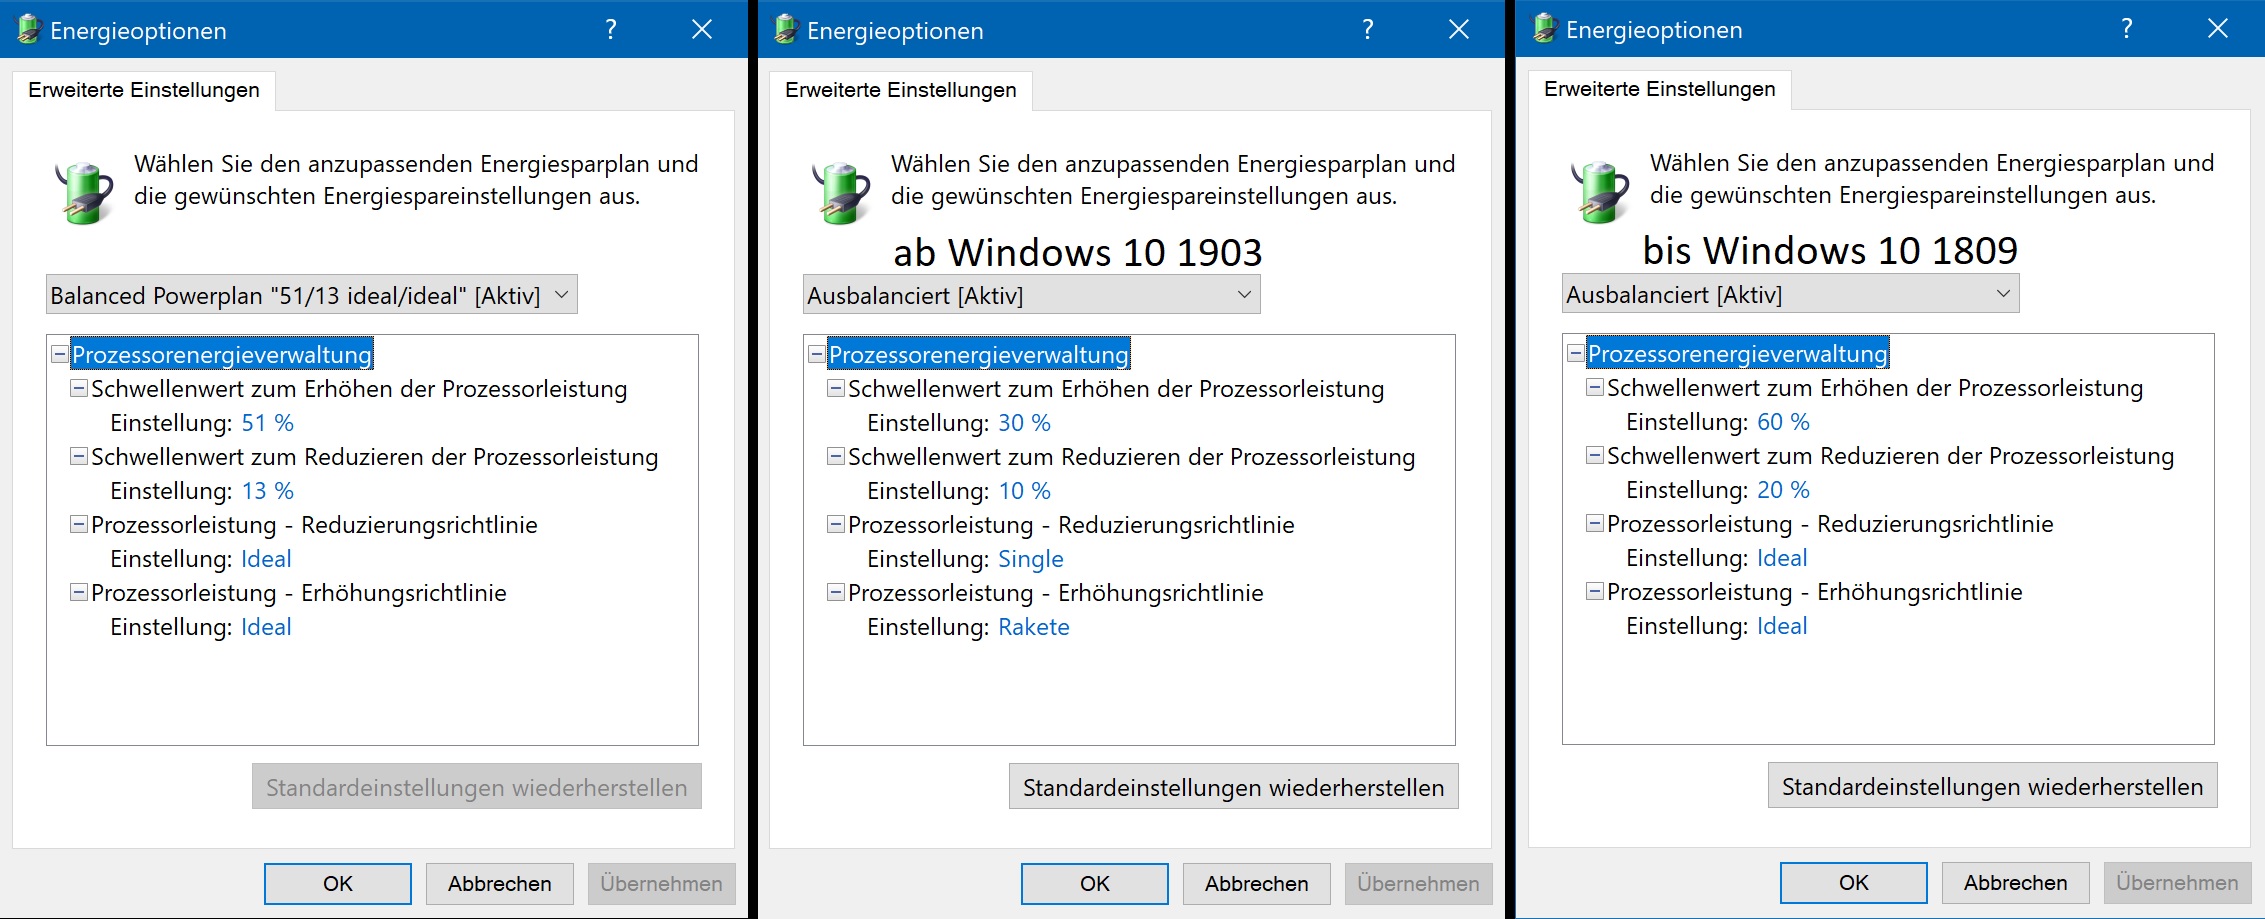Viewport: 2265px width, 919px height.
Task: Click the greyed 'Standardeinstellungen wiederherstellen' in left window
Action: tap(476, 787)
